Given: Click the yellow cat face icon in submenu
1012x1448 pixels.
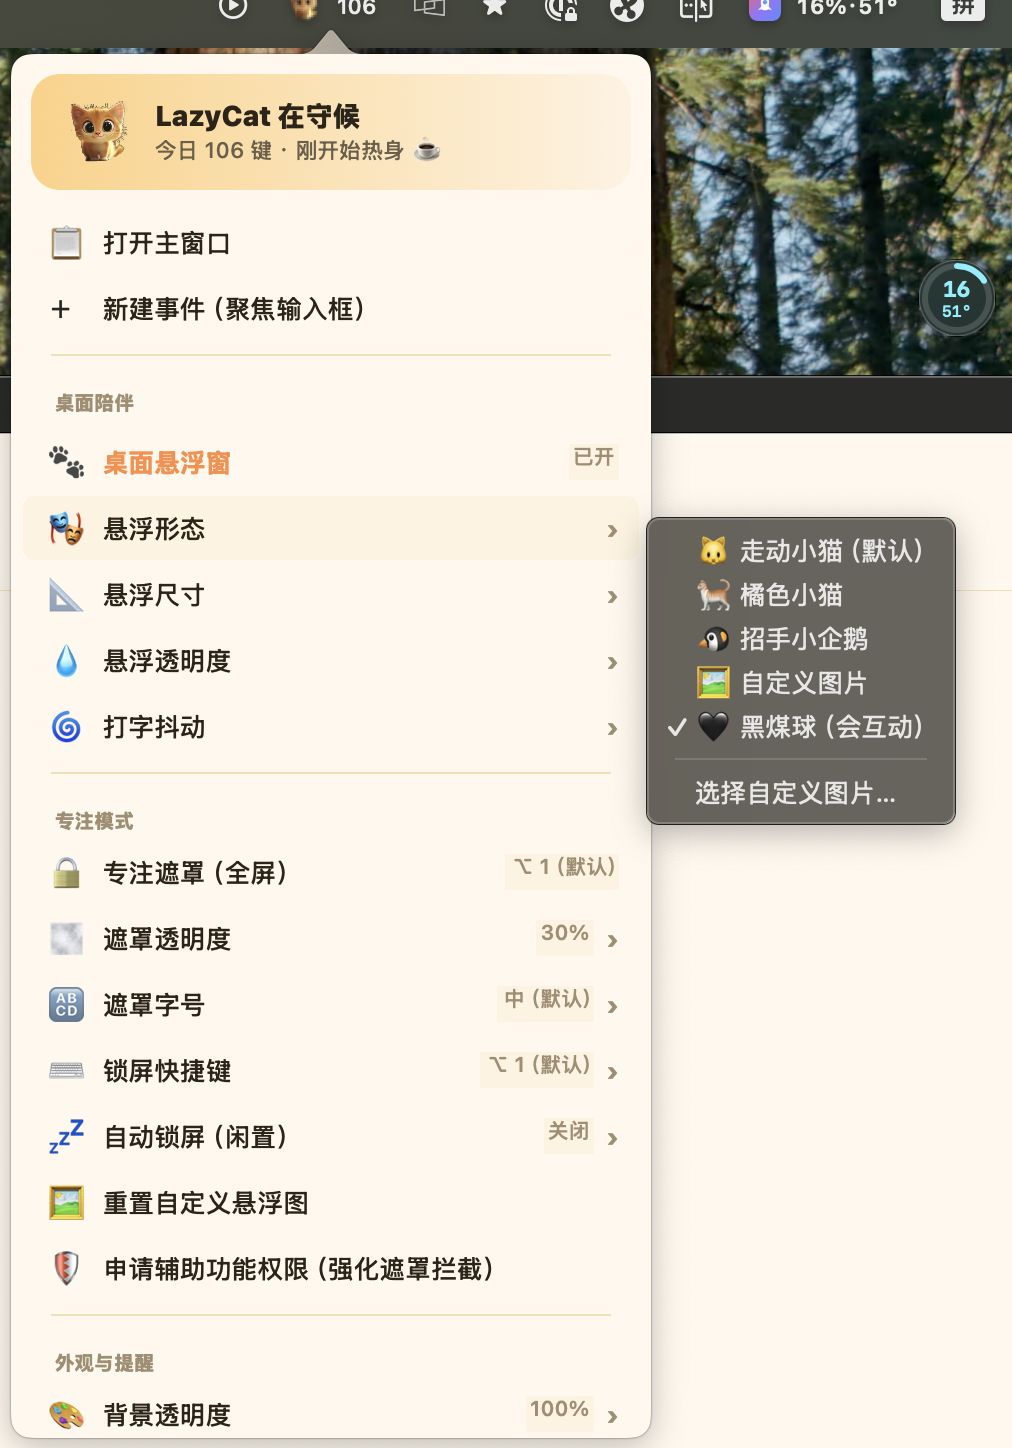Looking at the screenshot, I should 713,551.
